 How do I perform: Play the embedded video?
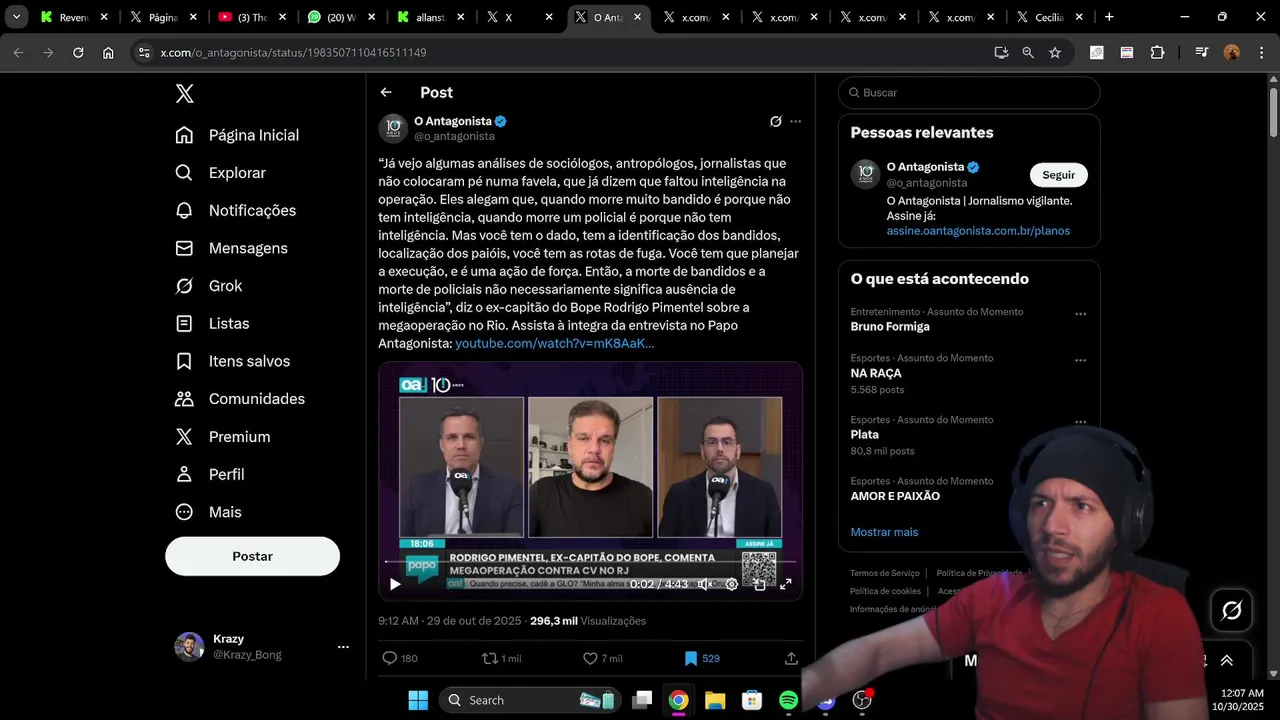pyautogui.click(x=395, y=584)
